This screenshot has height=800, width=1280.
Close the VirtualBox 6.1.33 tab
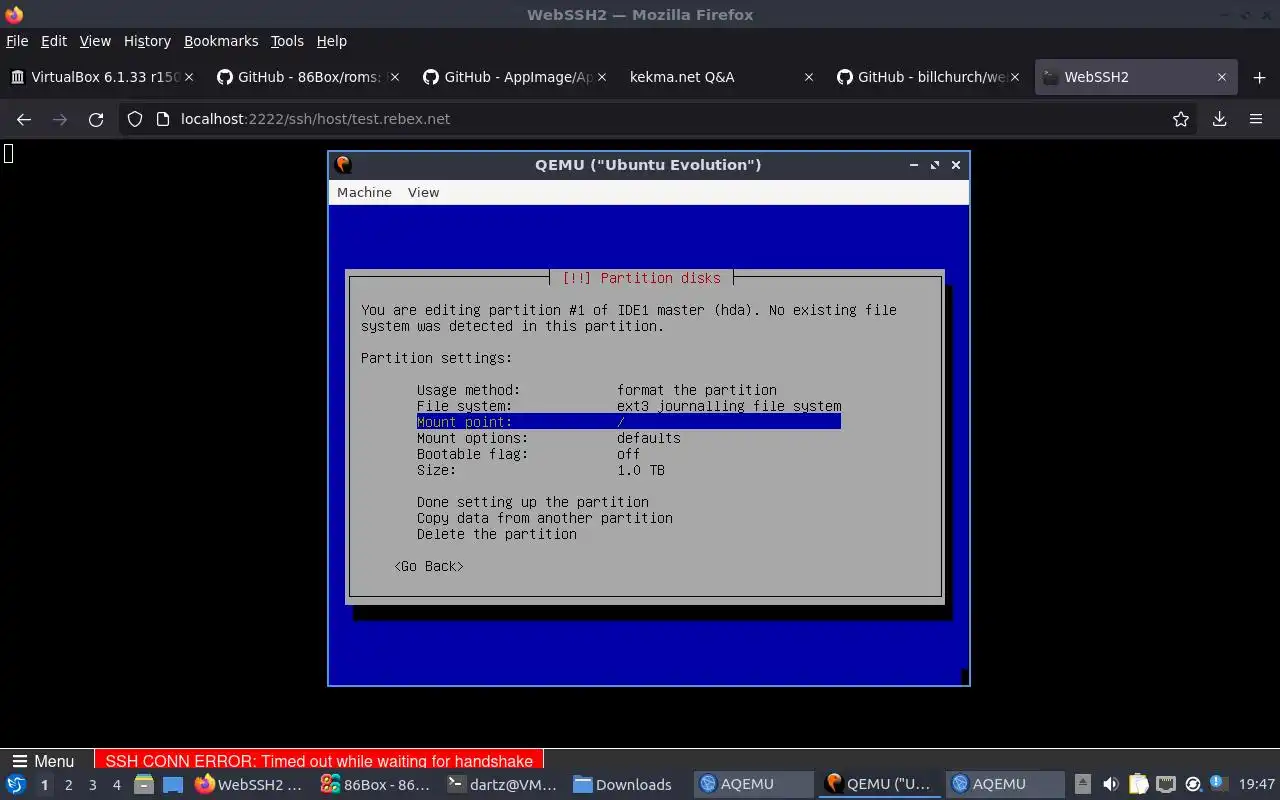[189, 77]
